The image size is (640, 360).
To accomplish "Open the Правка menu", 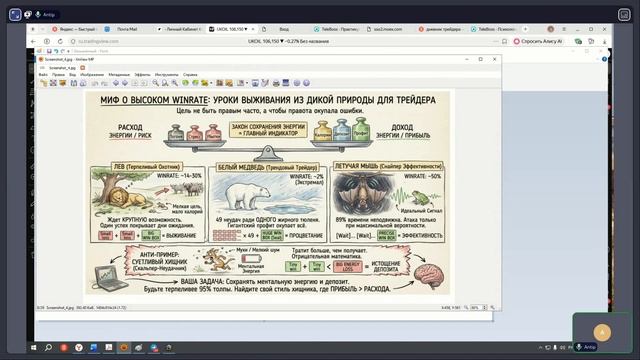I will tap(58, 75).
